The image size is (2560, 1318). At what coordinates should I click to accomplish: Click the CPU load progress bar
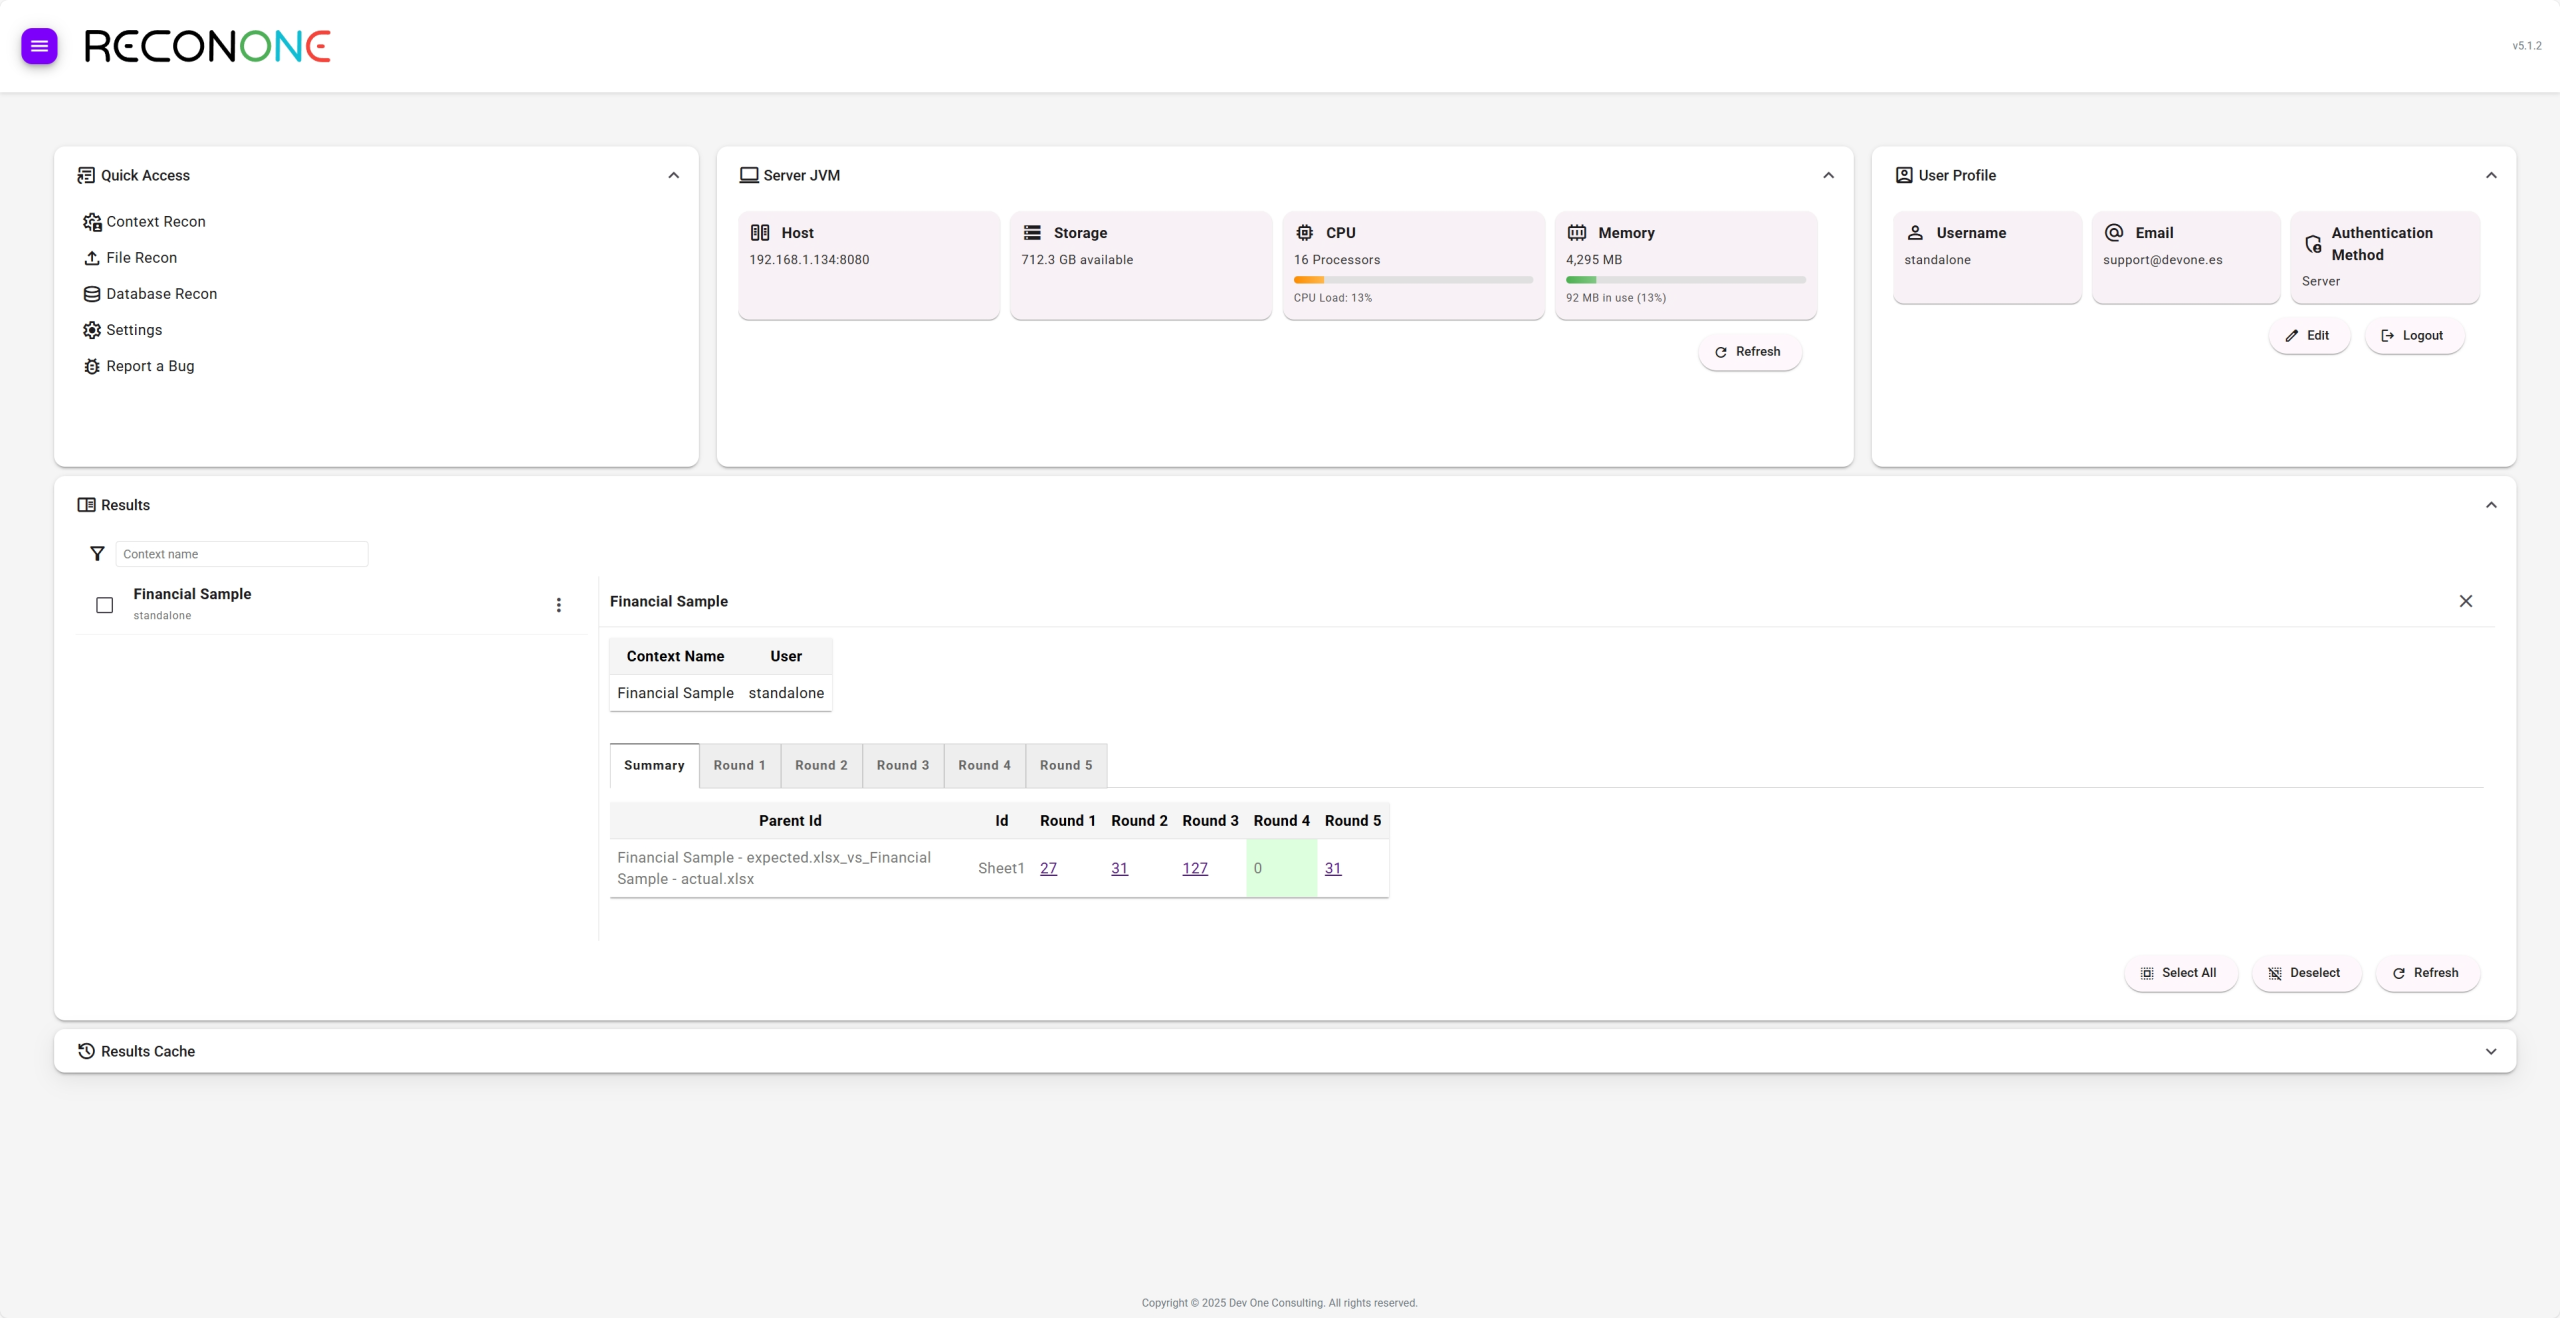coord(1412,280)
